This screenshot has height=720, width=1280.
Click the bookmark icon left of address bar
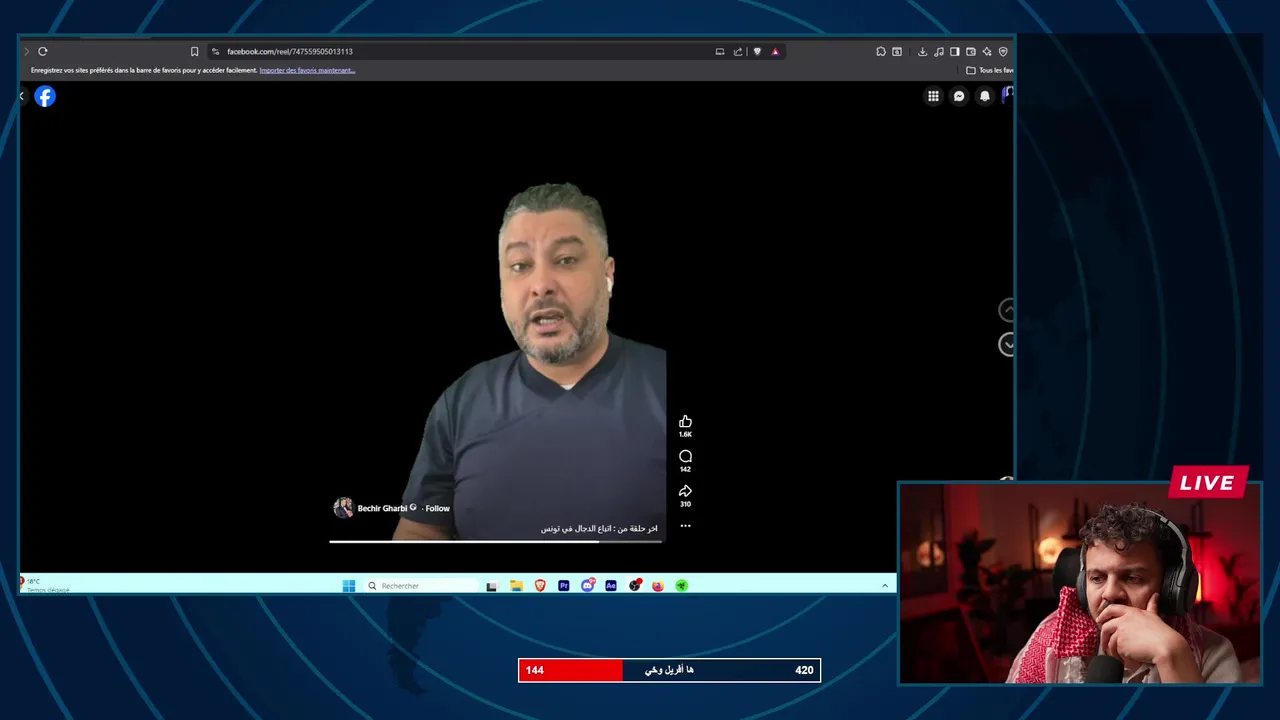[194, 51]
